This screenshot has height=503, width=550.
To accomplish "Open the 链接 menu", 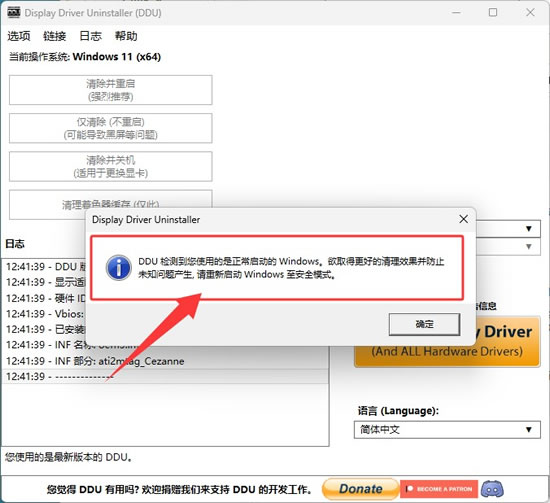I will click(54, 36).
